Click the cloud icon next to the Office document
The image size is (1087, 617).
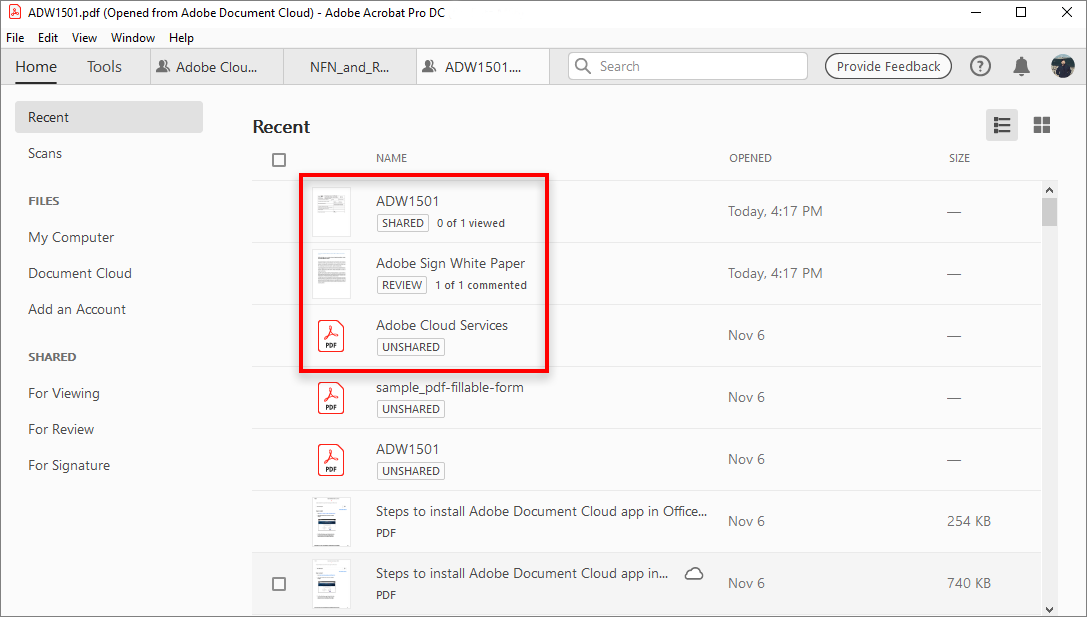(694, 573)
